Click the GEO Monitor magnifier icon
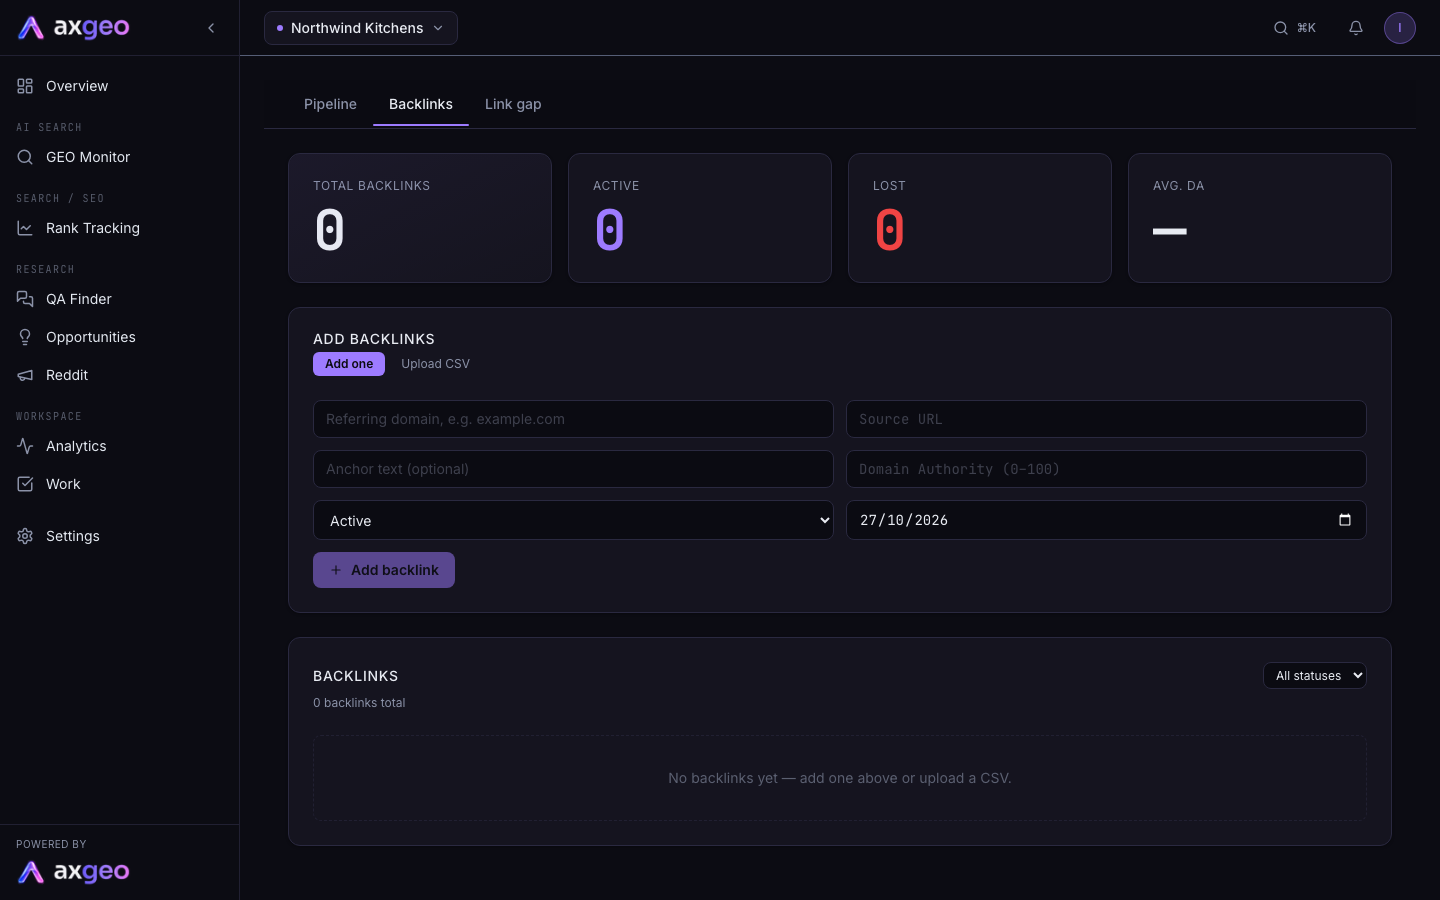Screen dimensions: 1440x900 pyautogui.click(x=25, y=157)
